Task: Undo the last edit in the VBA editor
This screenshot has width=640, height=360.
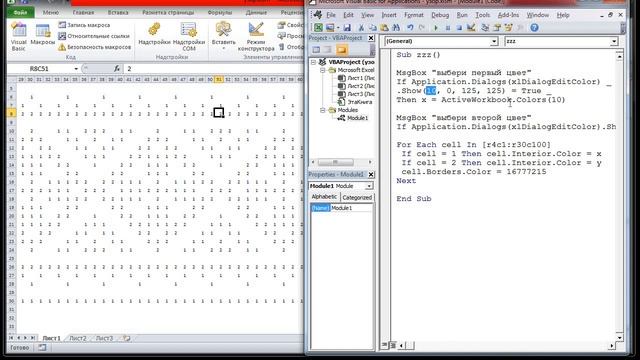Action: coord(410,28)
